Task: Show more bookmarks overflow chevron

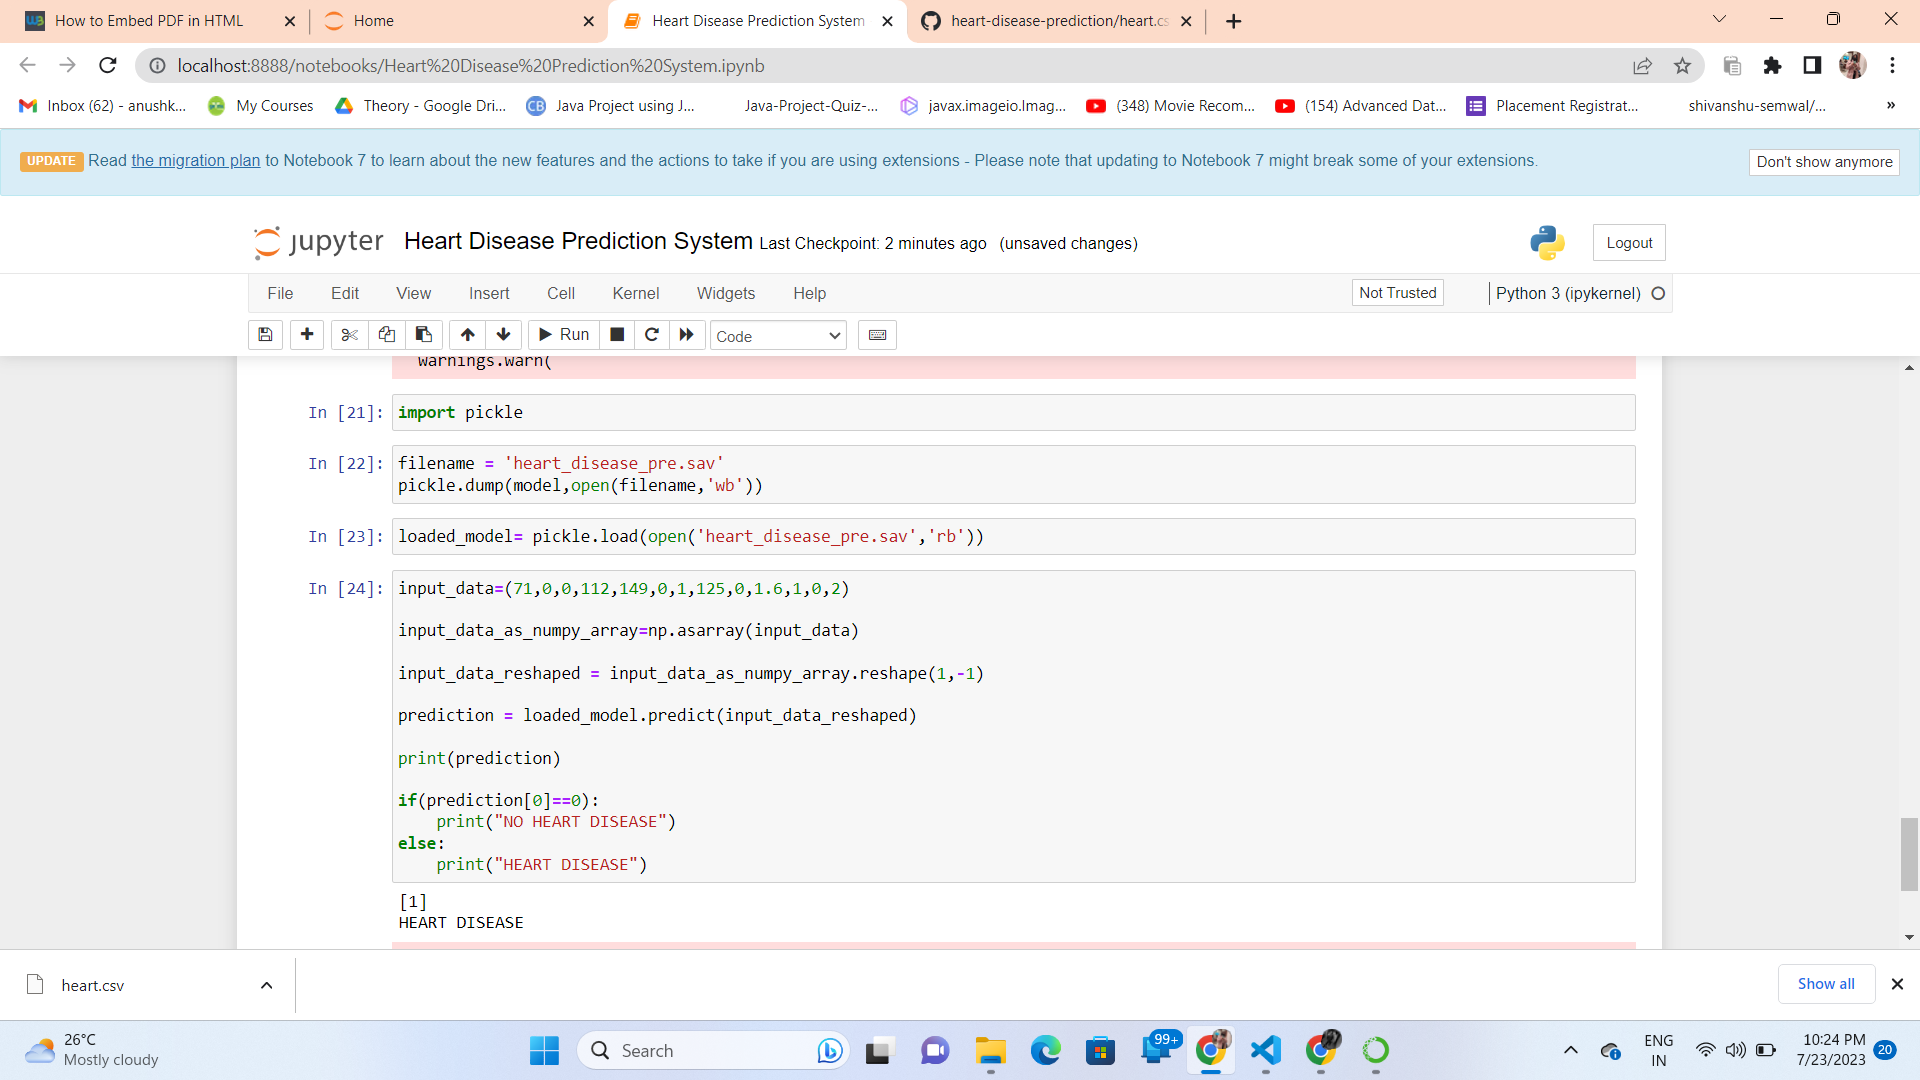Action: tap(1890, 106)
